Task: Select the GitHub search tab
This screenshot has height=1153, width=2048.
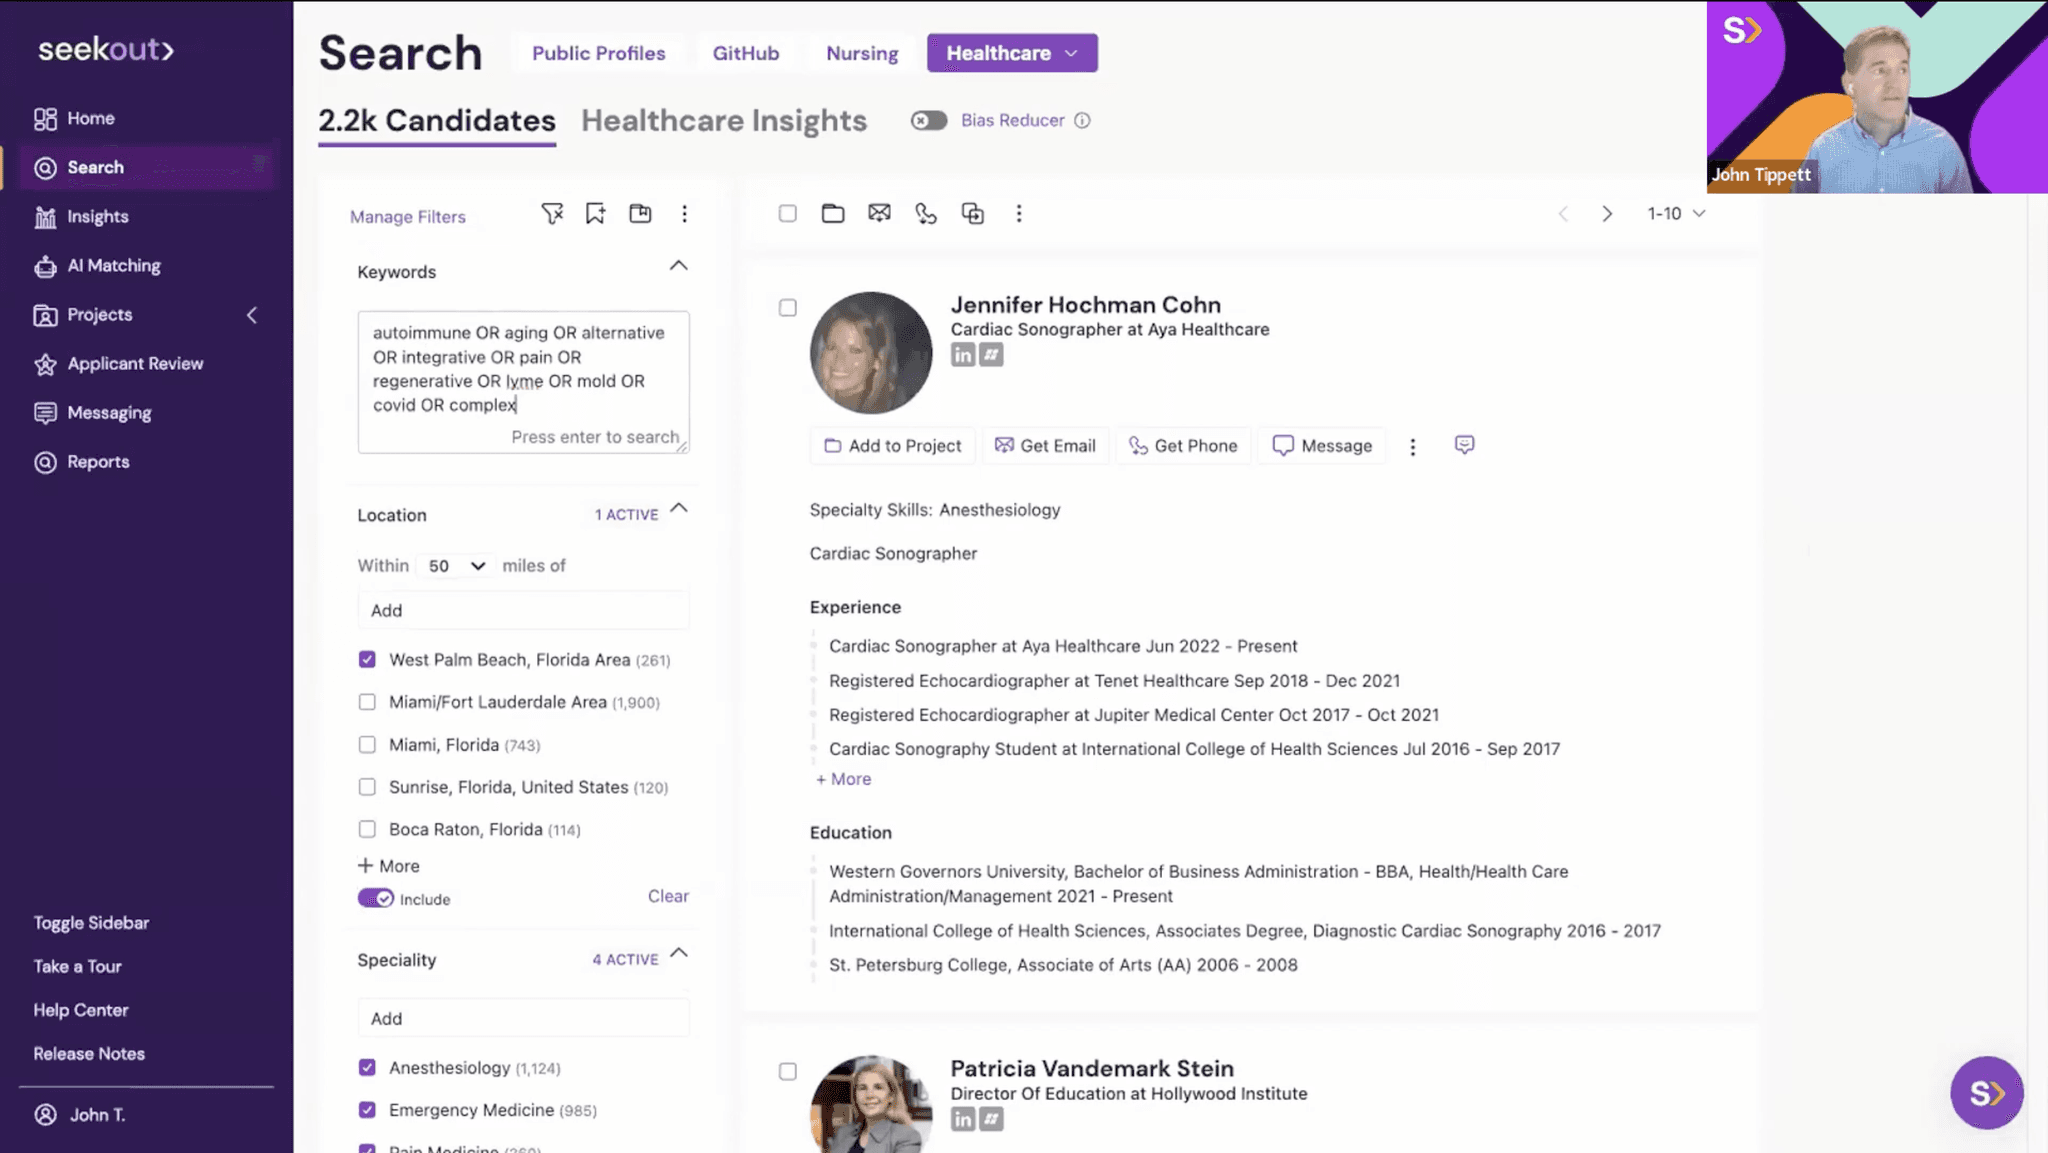Action: (x=745, y=53)
